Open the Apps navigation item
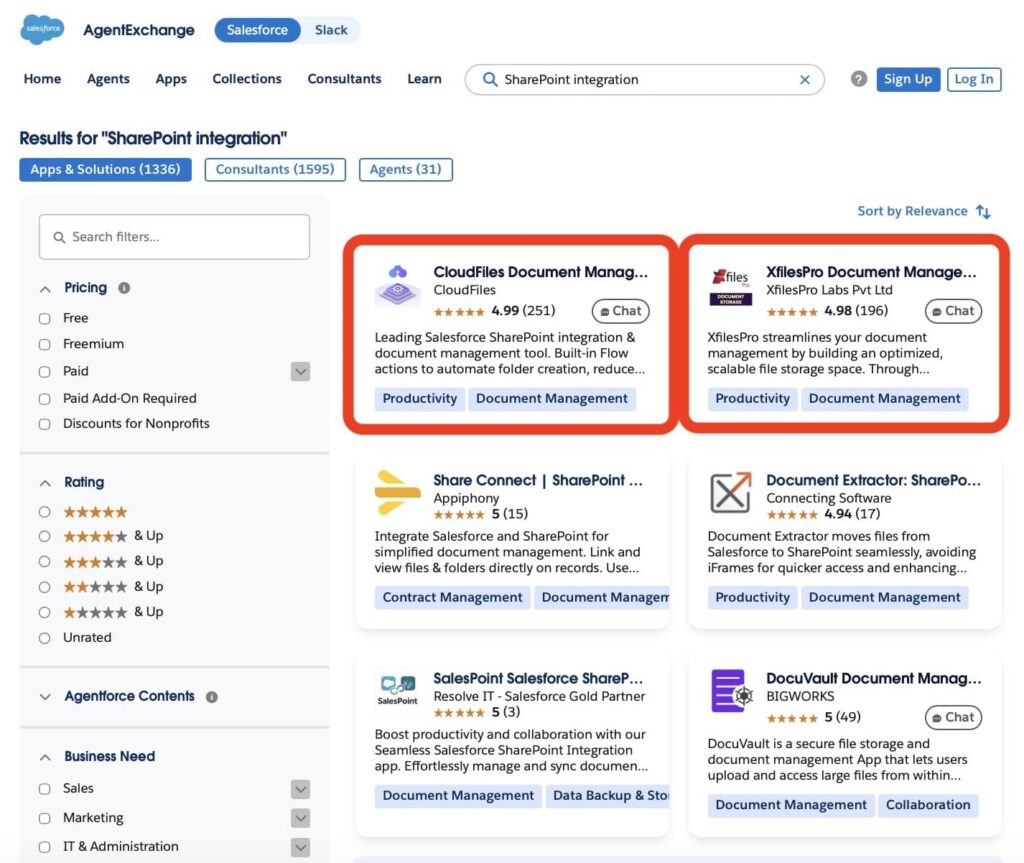Image resolution: width=1024 pixels, height=863 pixels. pyautogui.click(x=171, y=79)
